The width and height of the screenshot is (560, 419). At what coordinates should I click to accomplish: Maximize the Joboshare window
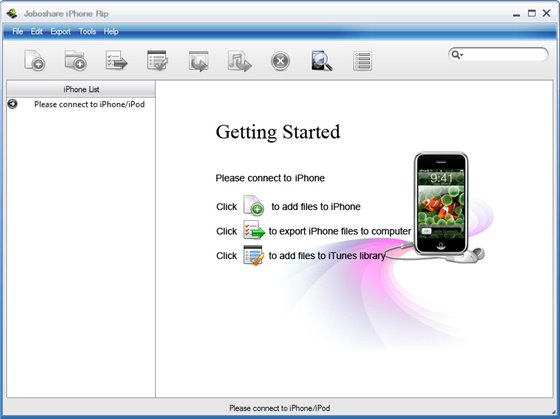click(532, 14)
